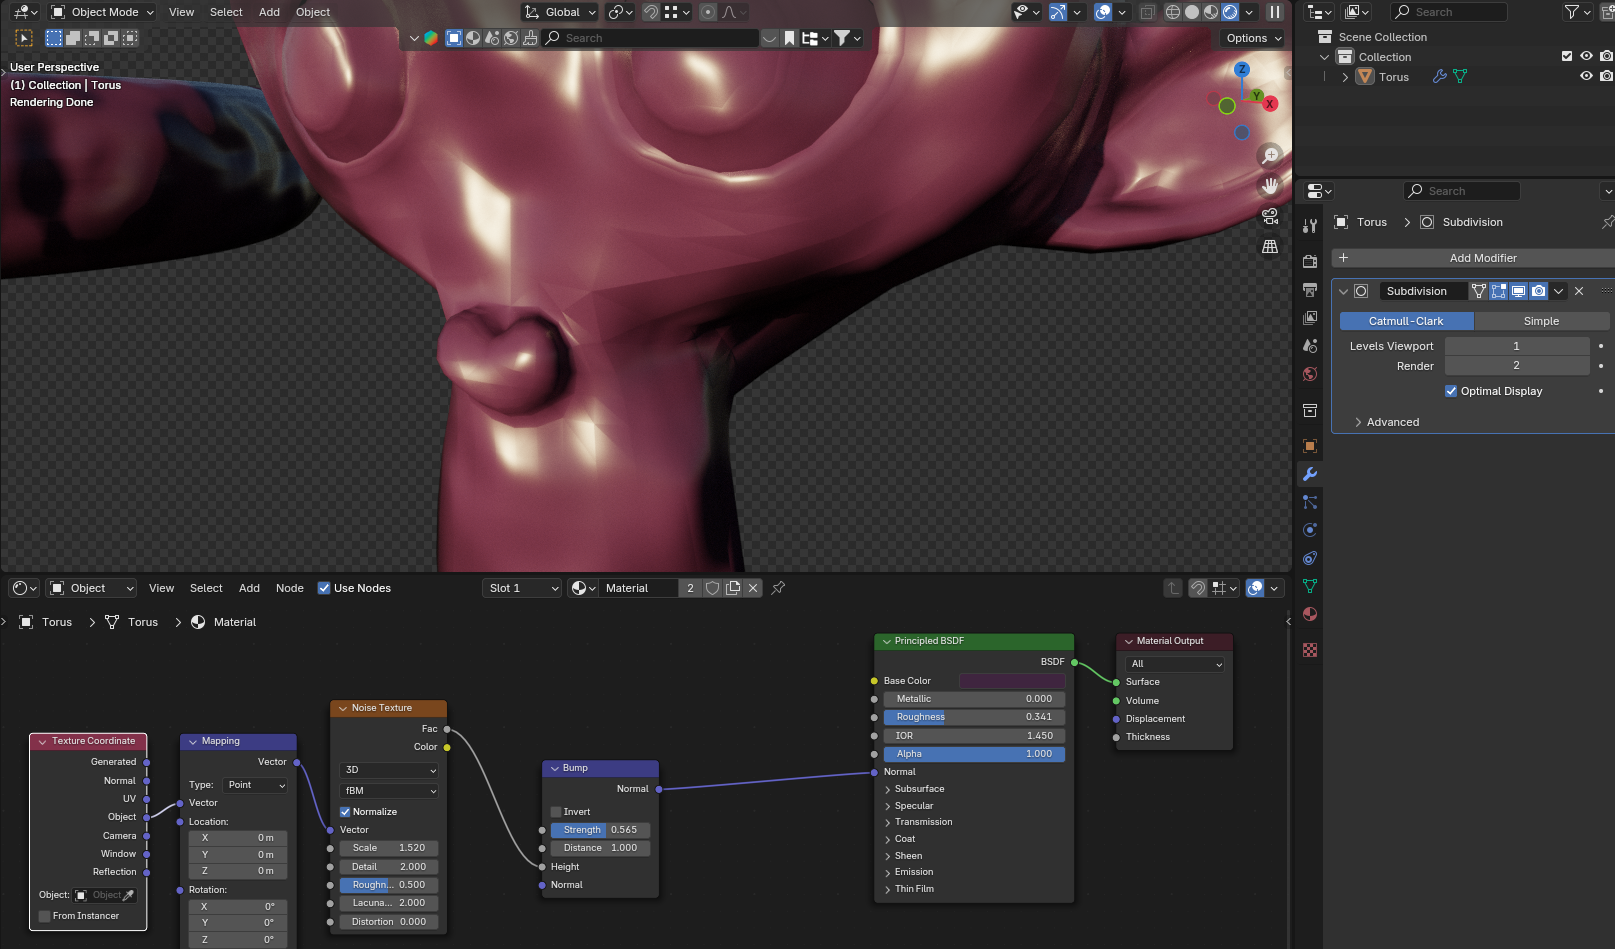Screen dimensions: 1615x949
Task: Click the Roughness slider in Principled BSDF
Action: tap(974, 717)
